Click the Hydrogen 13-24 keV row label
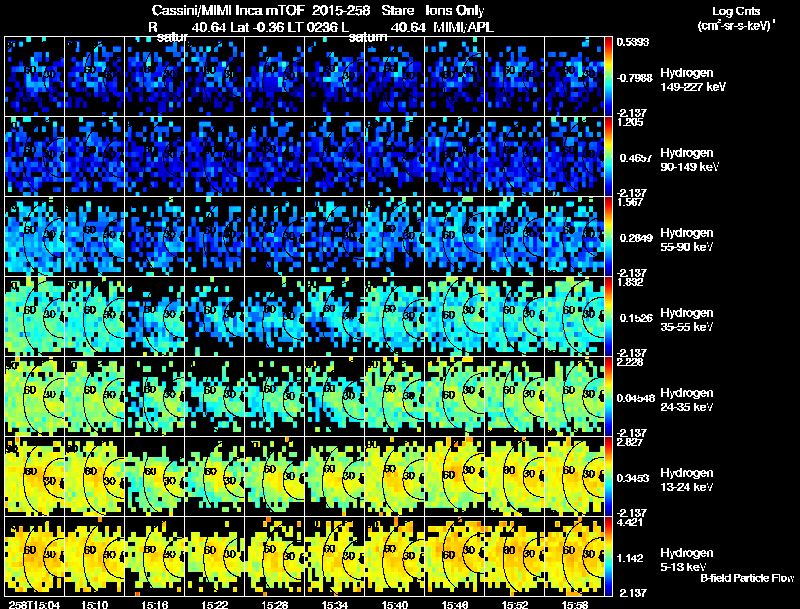Screen dimensions: 800x609 687,480
